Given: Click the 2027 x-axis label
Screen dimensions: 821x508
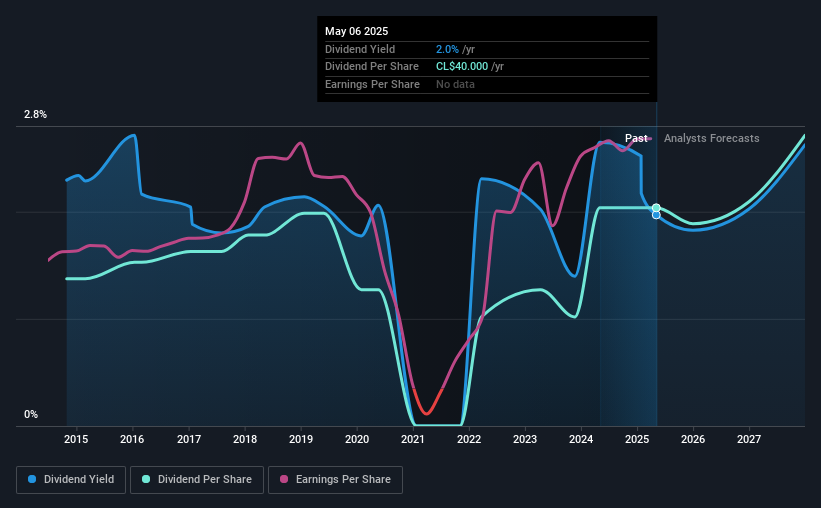Looking at the screenshot, I should tap(749, 439).
